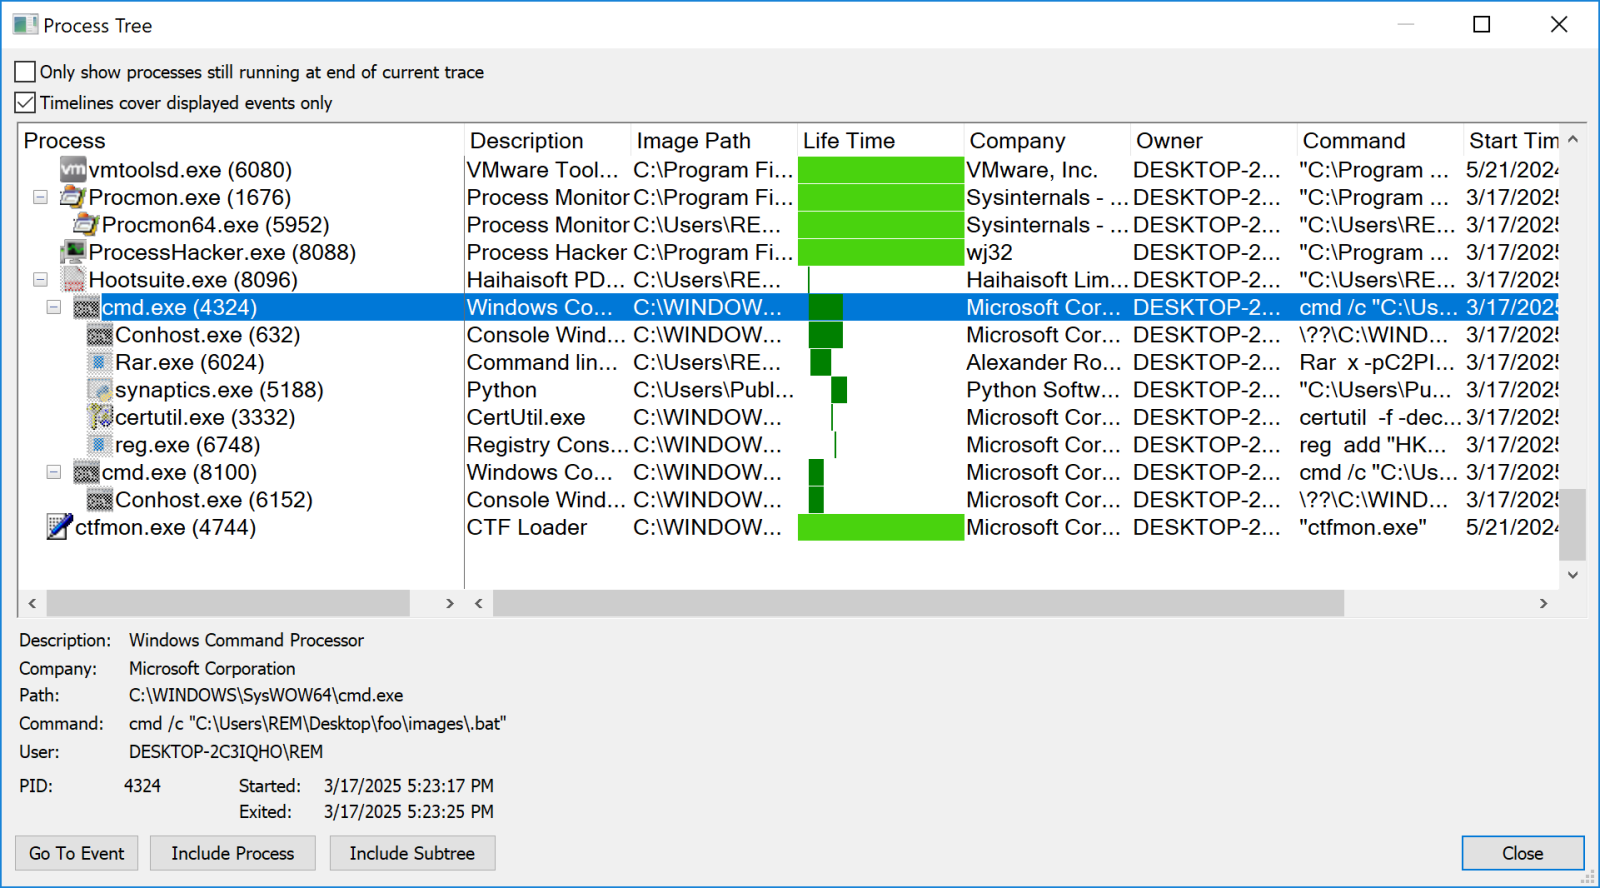Screen dimensions: 1600x888
Task: Select the certutil.exe (3332) row label
Action: pos(205,417)
